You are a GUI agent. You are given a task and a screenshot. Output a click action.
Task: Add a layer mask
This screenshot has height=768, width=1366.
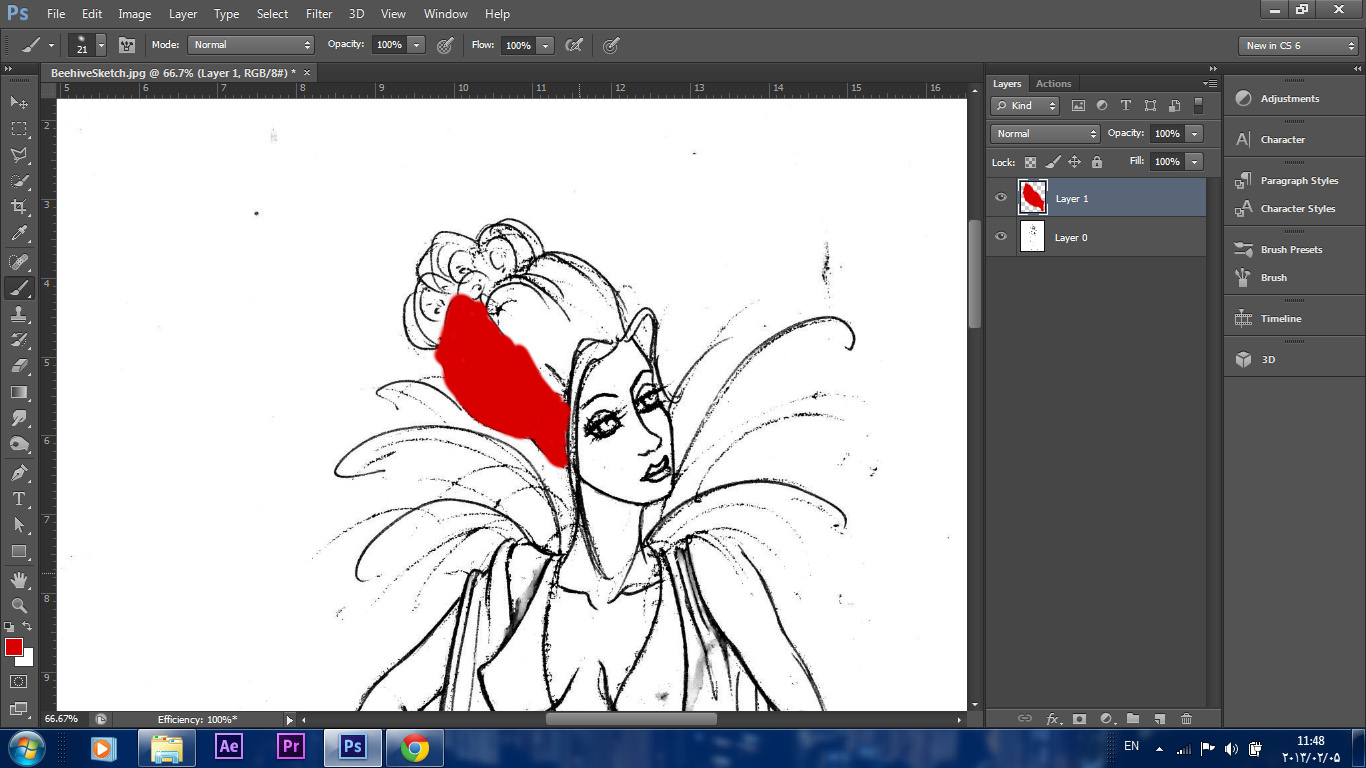coord(1080,718)
